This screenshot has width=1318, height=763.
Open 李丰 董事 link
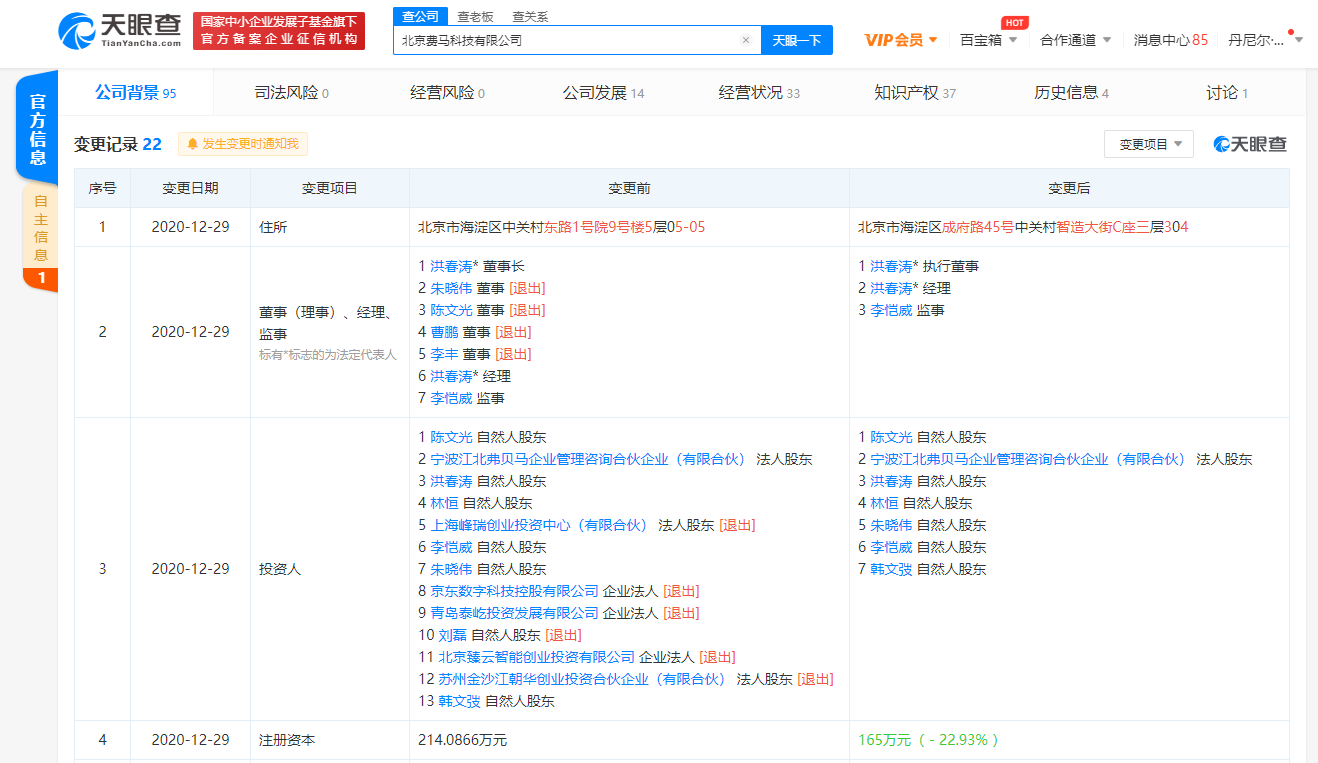tap(445, 354)
